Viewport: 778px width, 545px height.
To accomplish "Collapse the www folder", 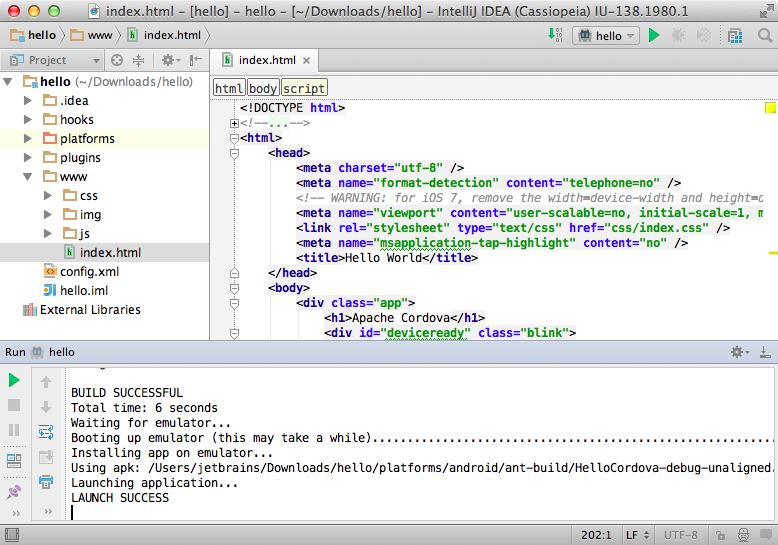I will (x=28, y=177).
